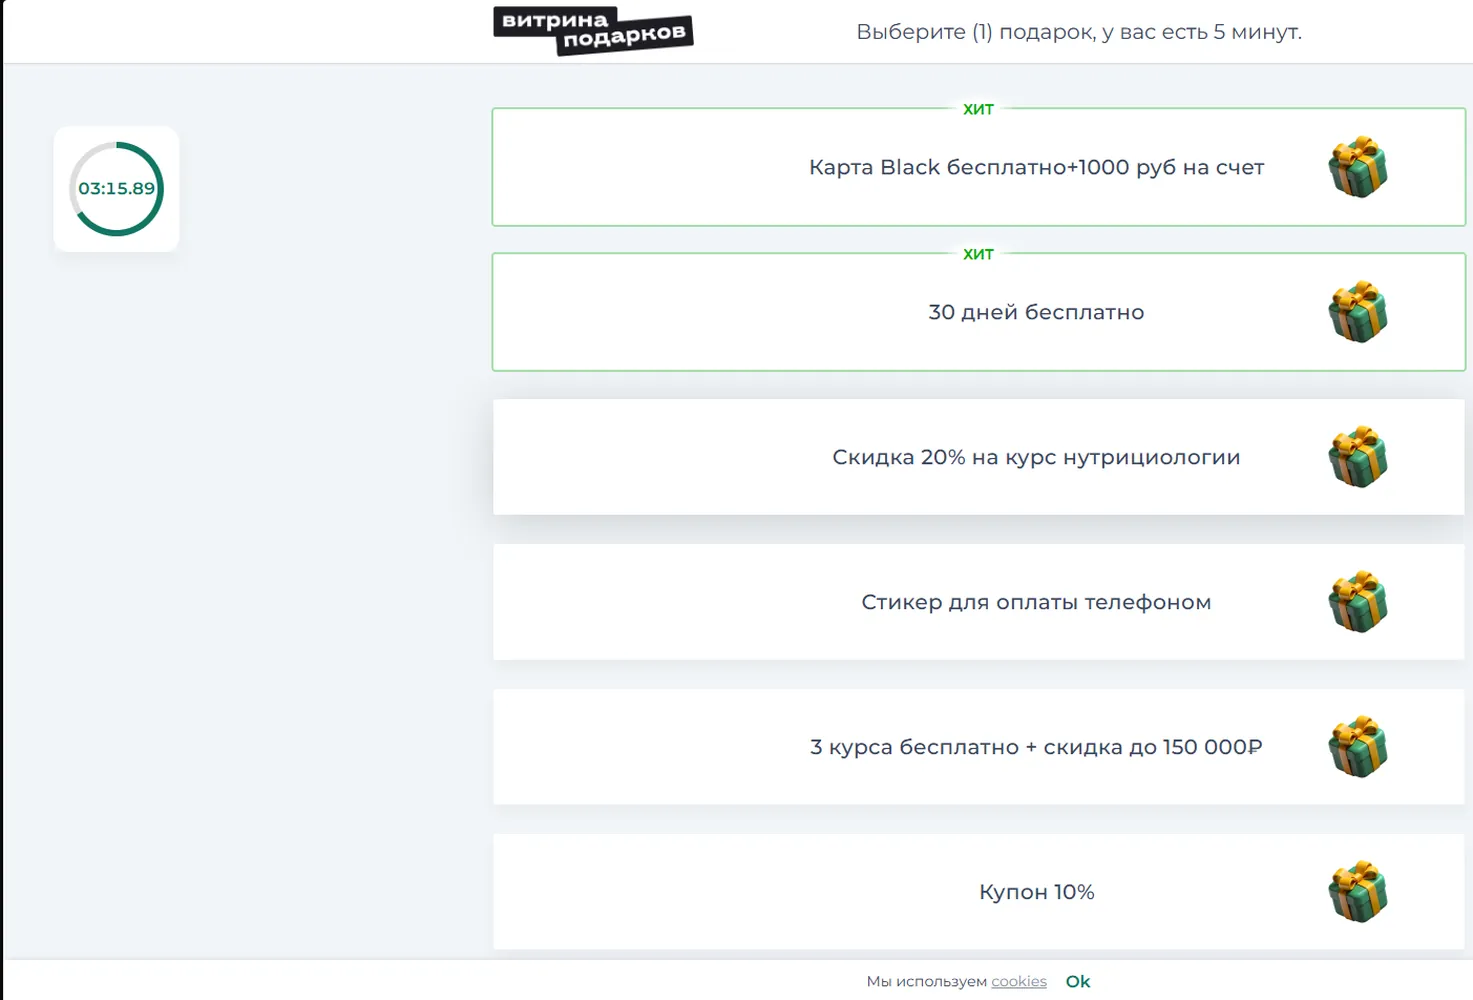Select the Купон 10% gift
Screen dimensions: 1473x1000
tap(979, 892)
